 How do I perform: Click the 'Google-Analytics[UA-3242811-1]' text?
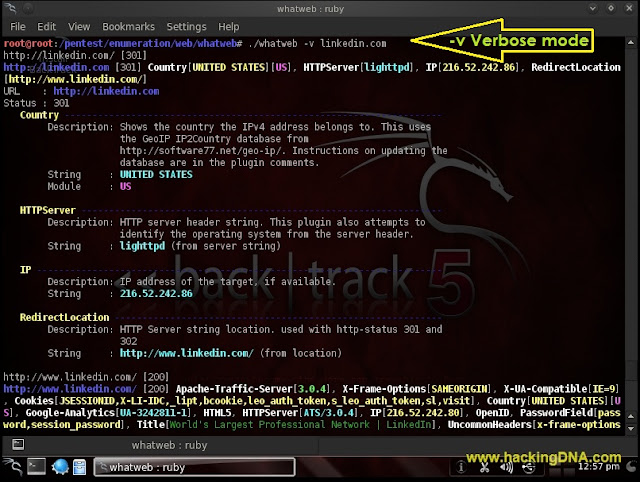[109, 413]
